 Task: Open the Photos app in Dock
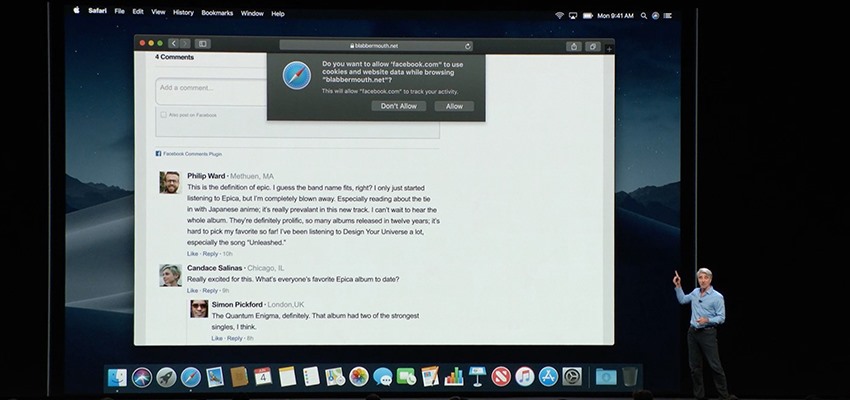[358, 377]
